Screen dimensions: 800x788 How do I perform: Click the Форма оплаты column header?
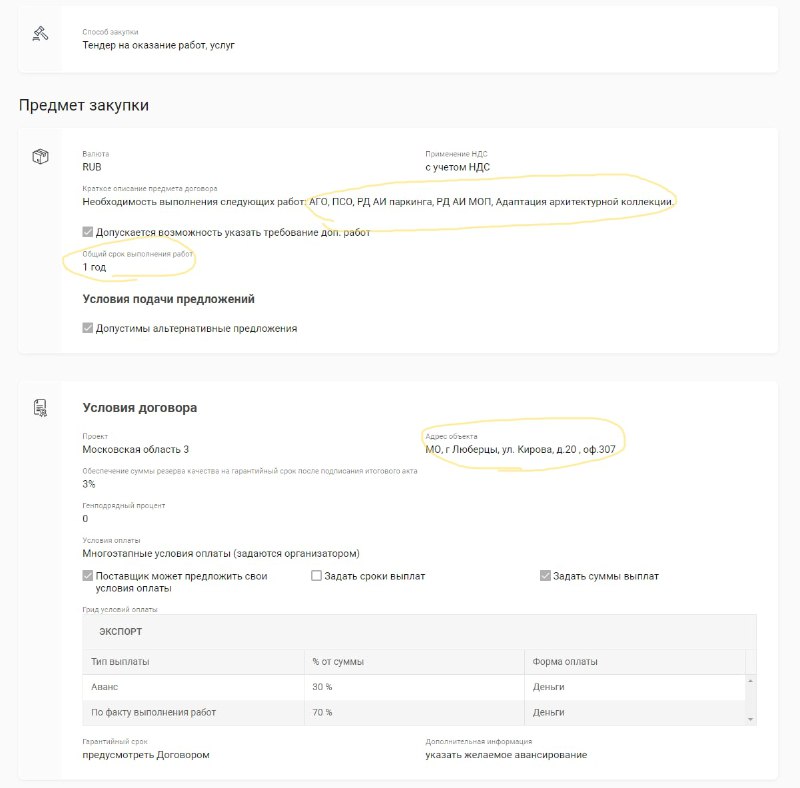click(635, 661)
